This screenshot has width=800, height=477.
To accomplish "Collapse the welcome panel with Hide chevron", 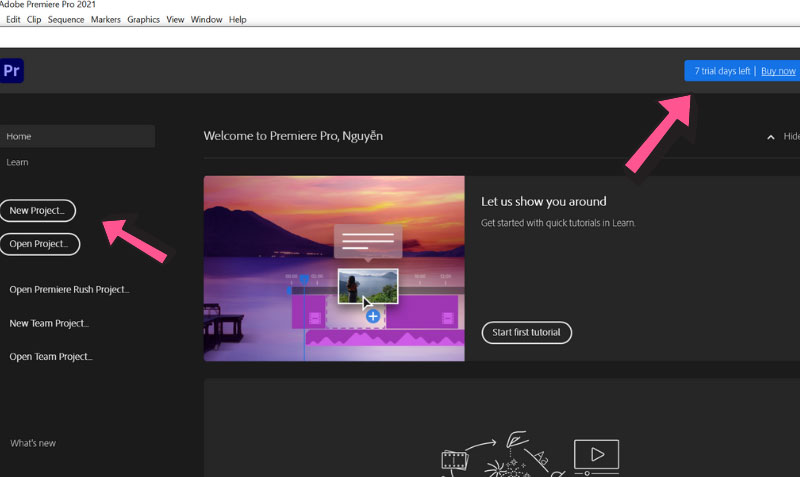I will (771, 136).
